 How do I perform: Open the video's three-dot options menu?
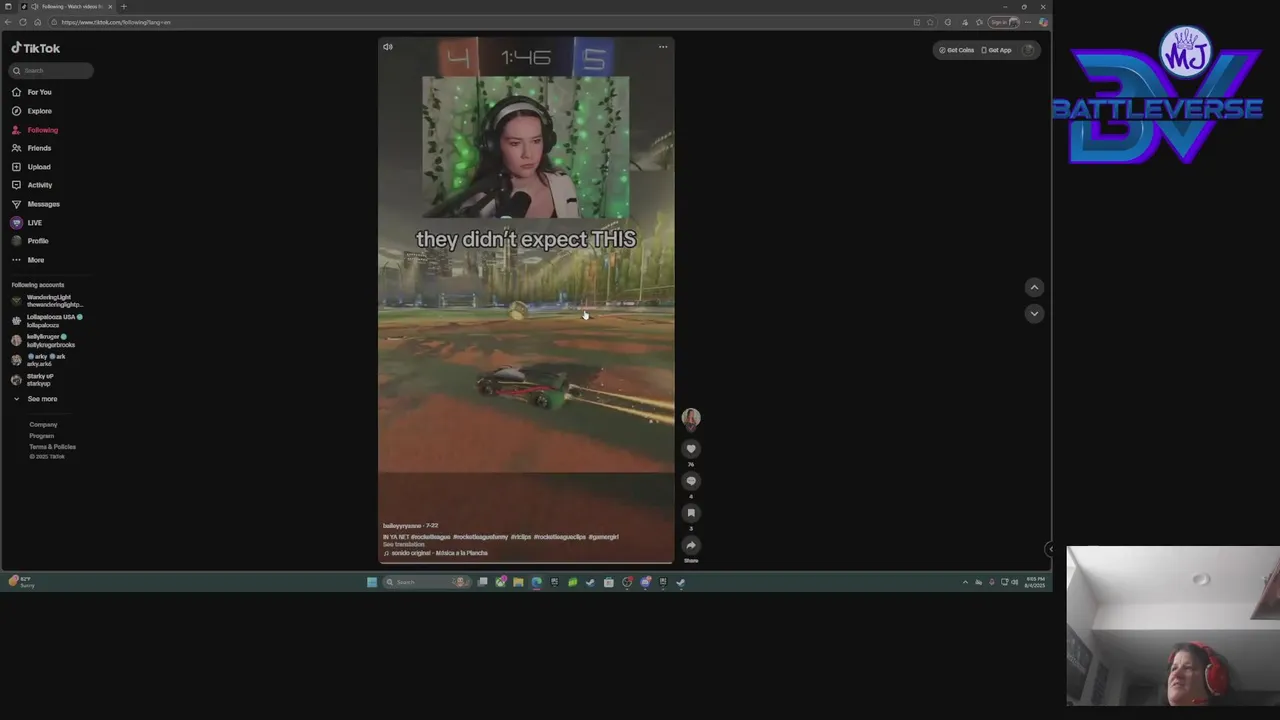662,46
